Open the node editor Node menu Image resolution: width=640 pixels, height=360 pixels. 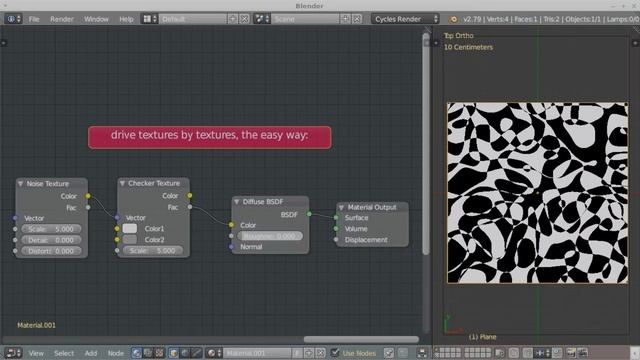(x=116, y=353)
